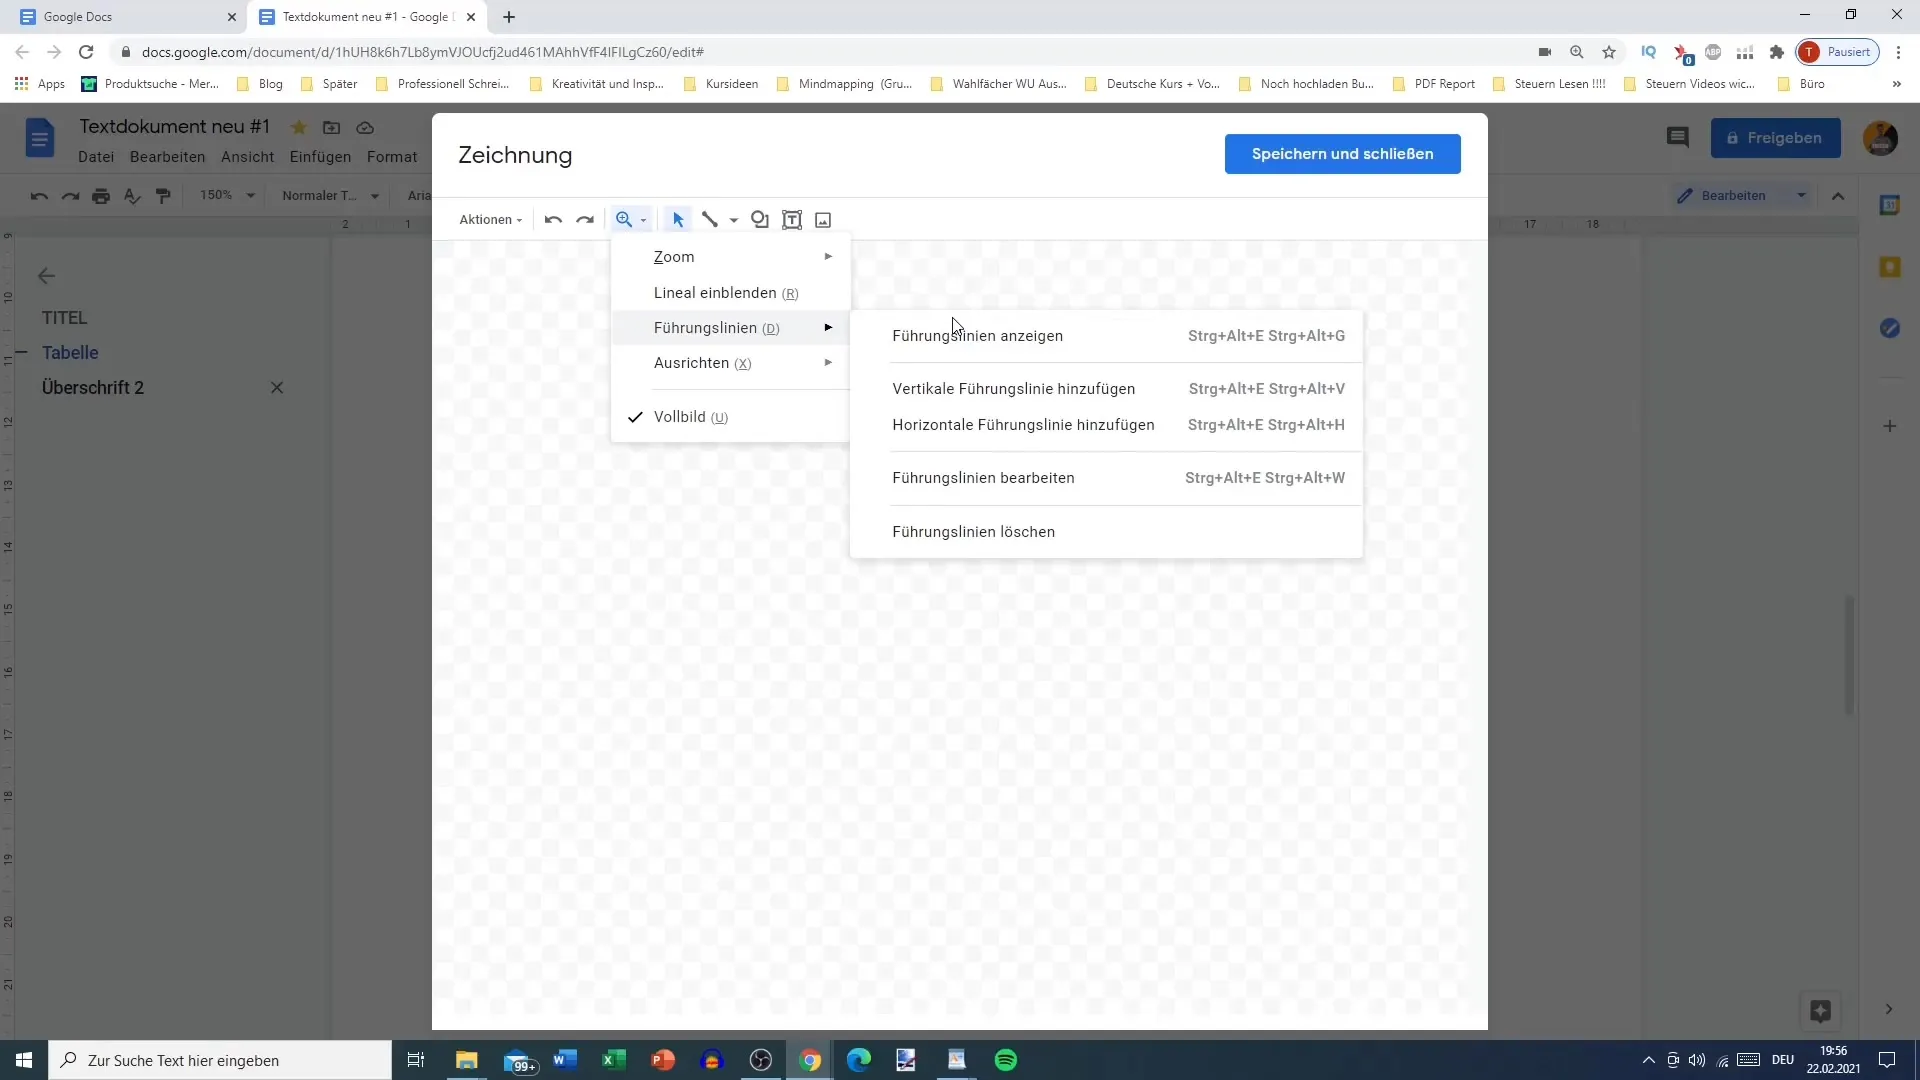Screen dimensions: 1920x1080
Task: Click the text box insert icon
Action: tap(791, 219)
